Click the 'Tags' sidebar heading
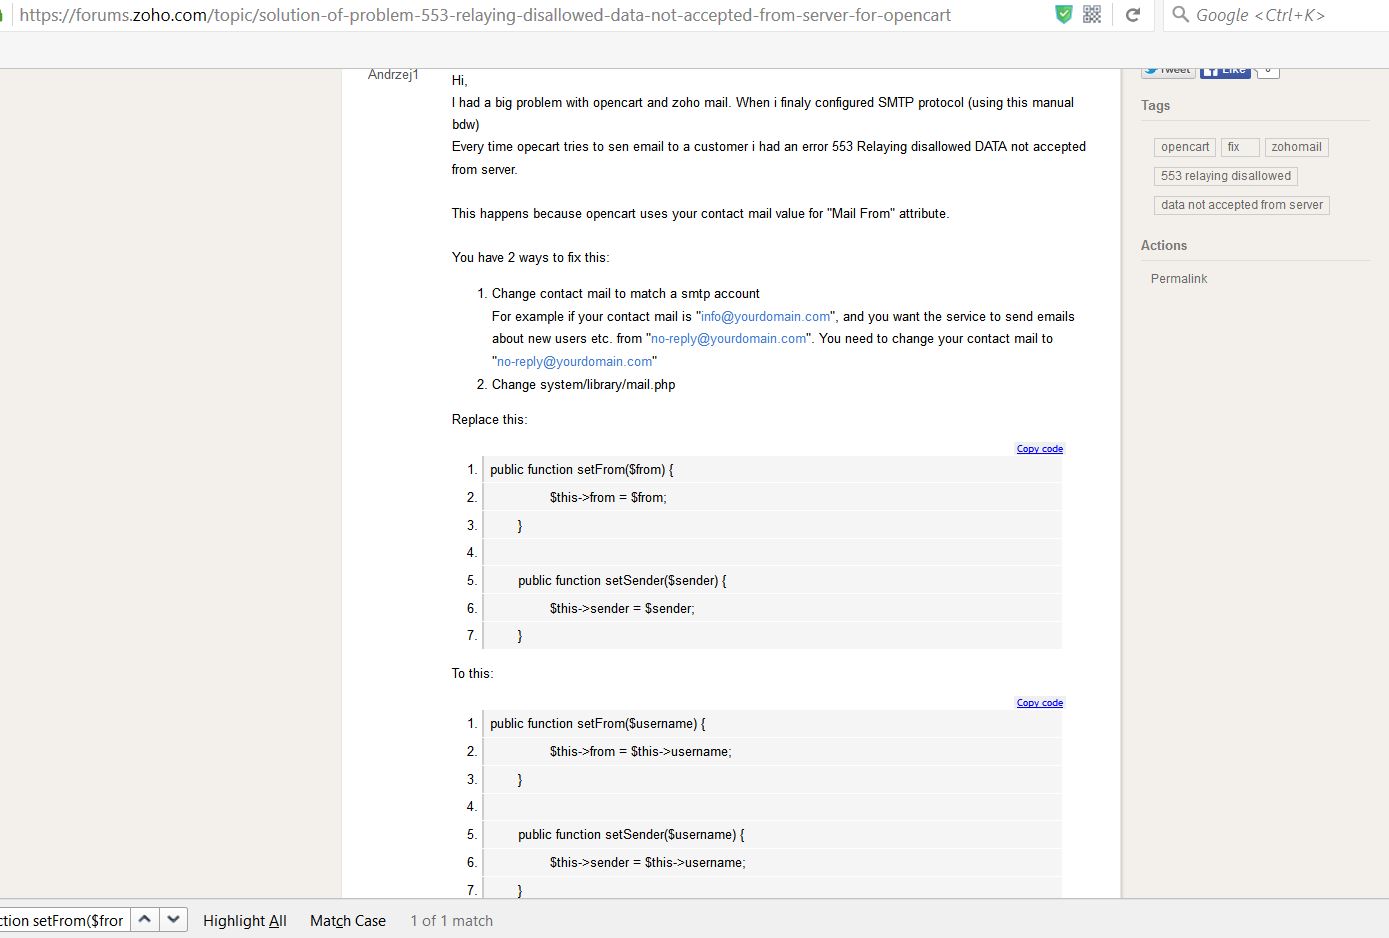This screenshot has height=938, width=1389. (x=1155, y=106)
